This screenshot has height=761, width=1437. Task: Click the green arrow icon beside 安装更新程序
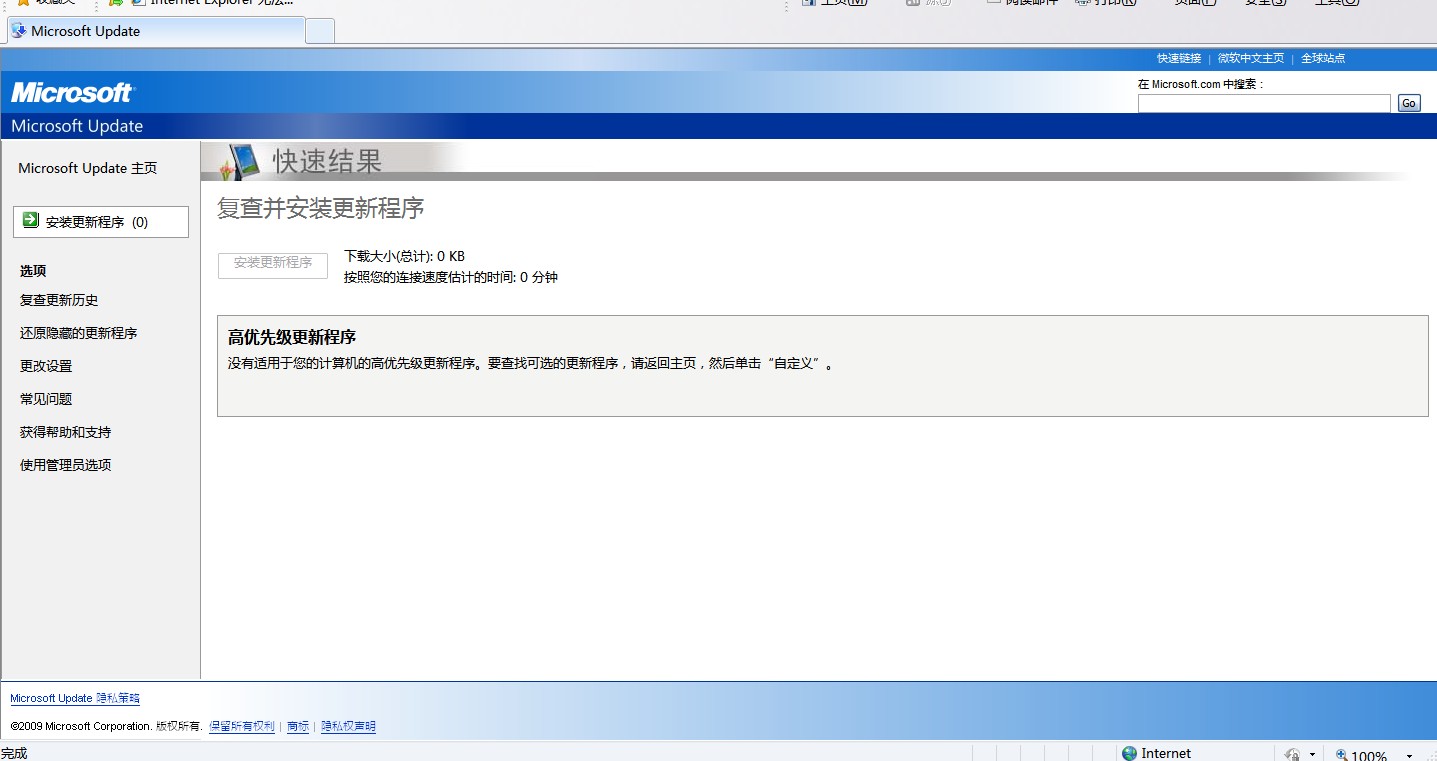(31, 220)
